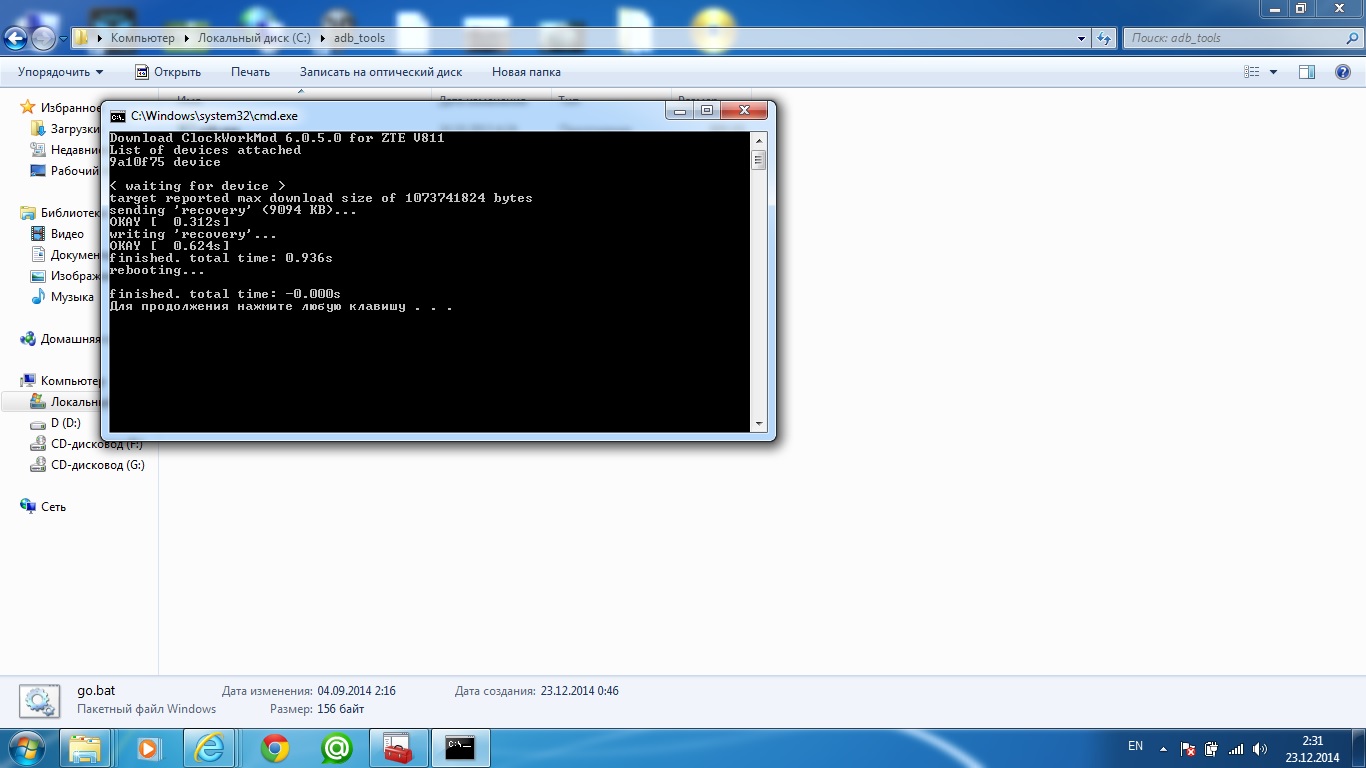1366x768 pixels.
Task: Open Google Chrome from the taskbar
Action: [x=275, y=748]
